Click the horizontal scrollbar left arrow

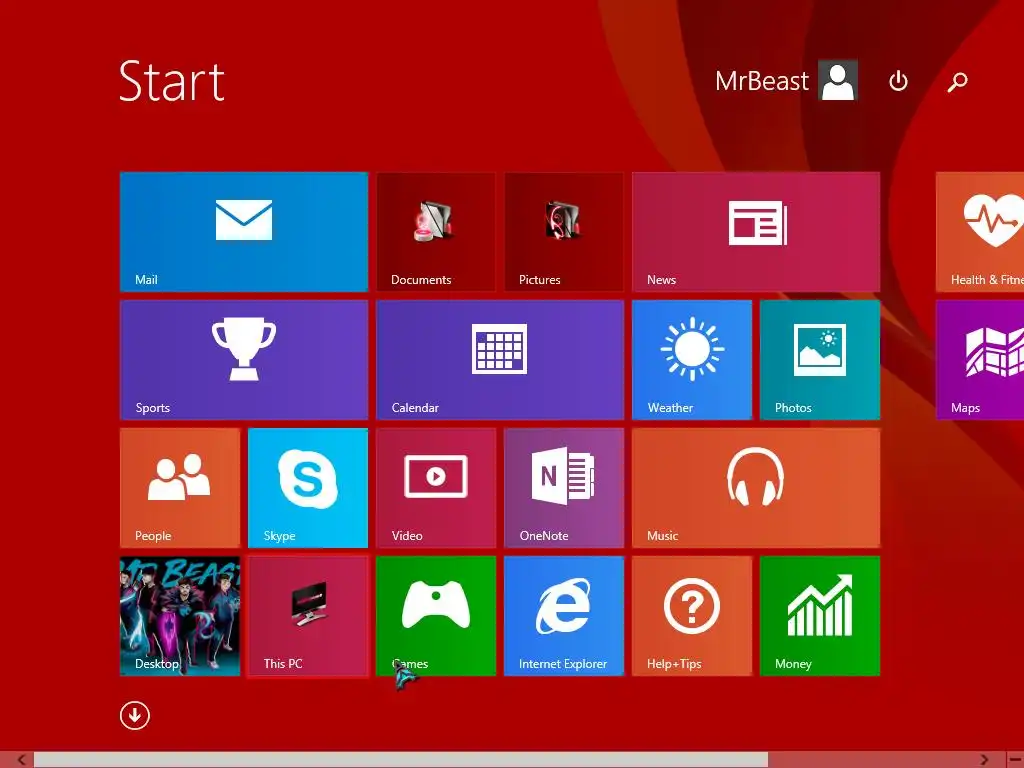point(22,760)
